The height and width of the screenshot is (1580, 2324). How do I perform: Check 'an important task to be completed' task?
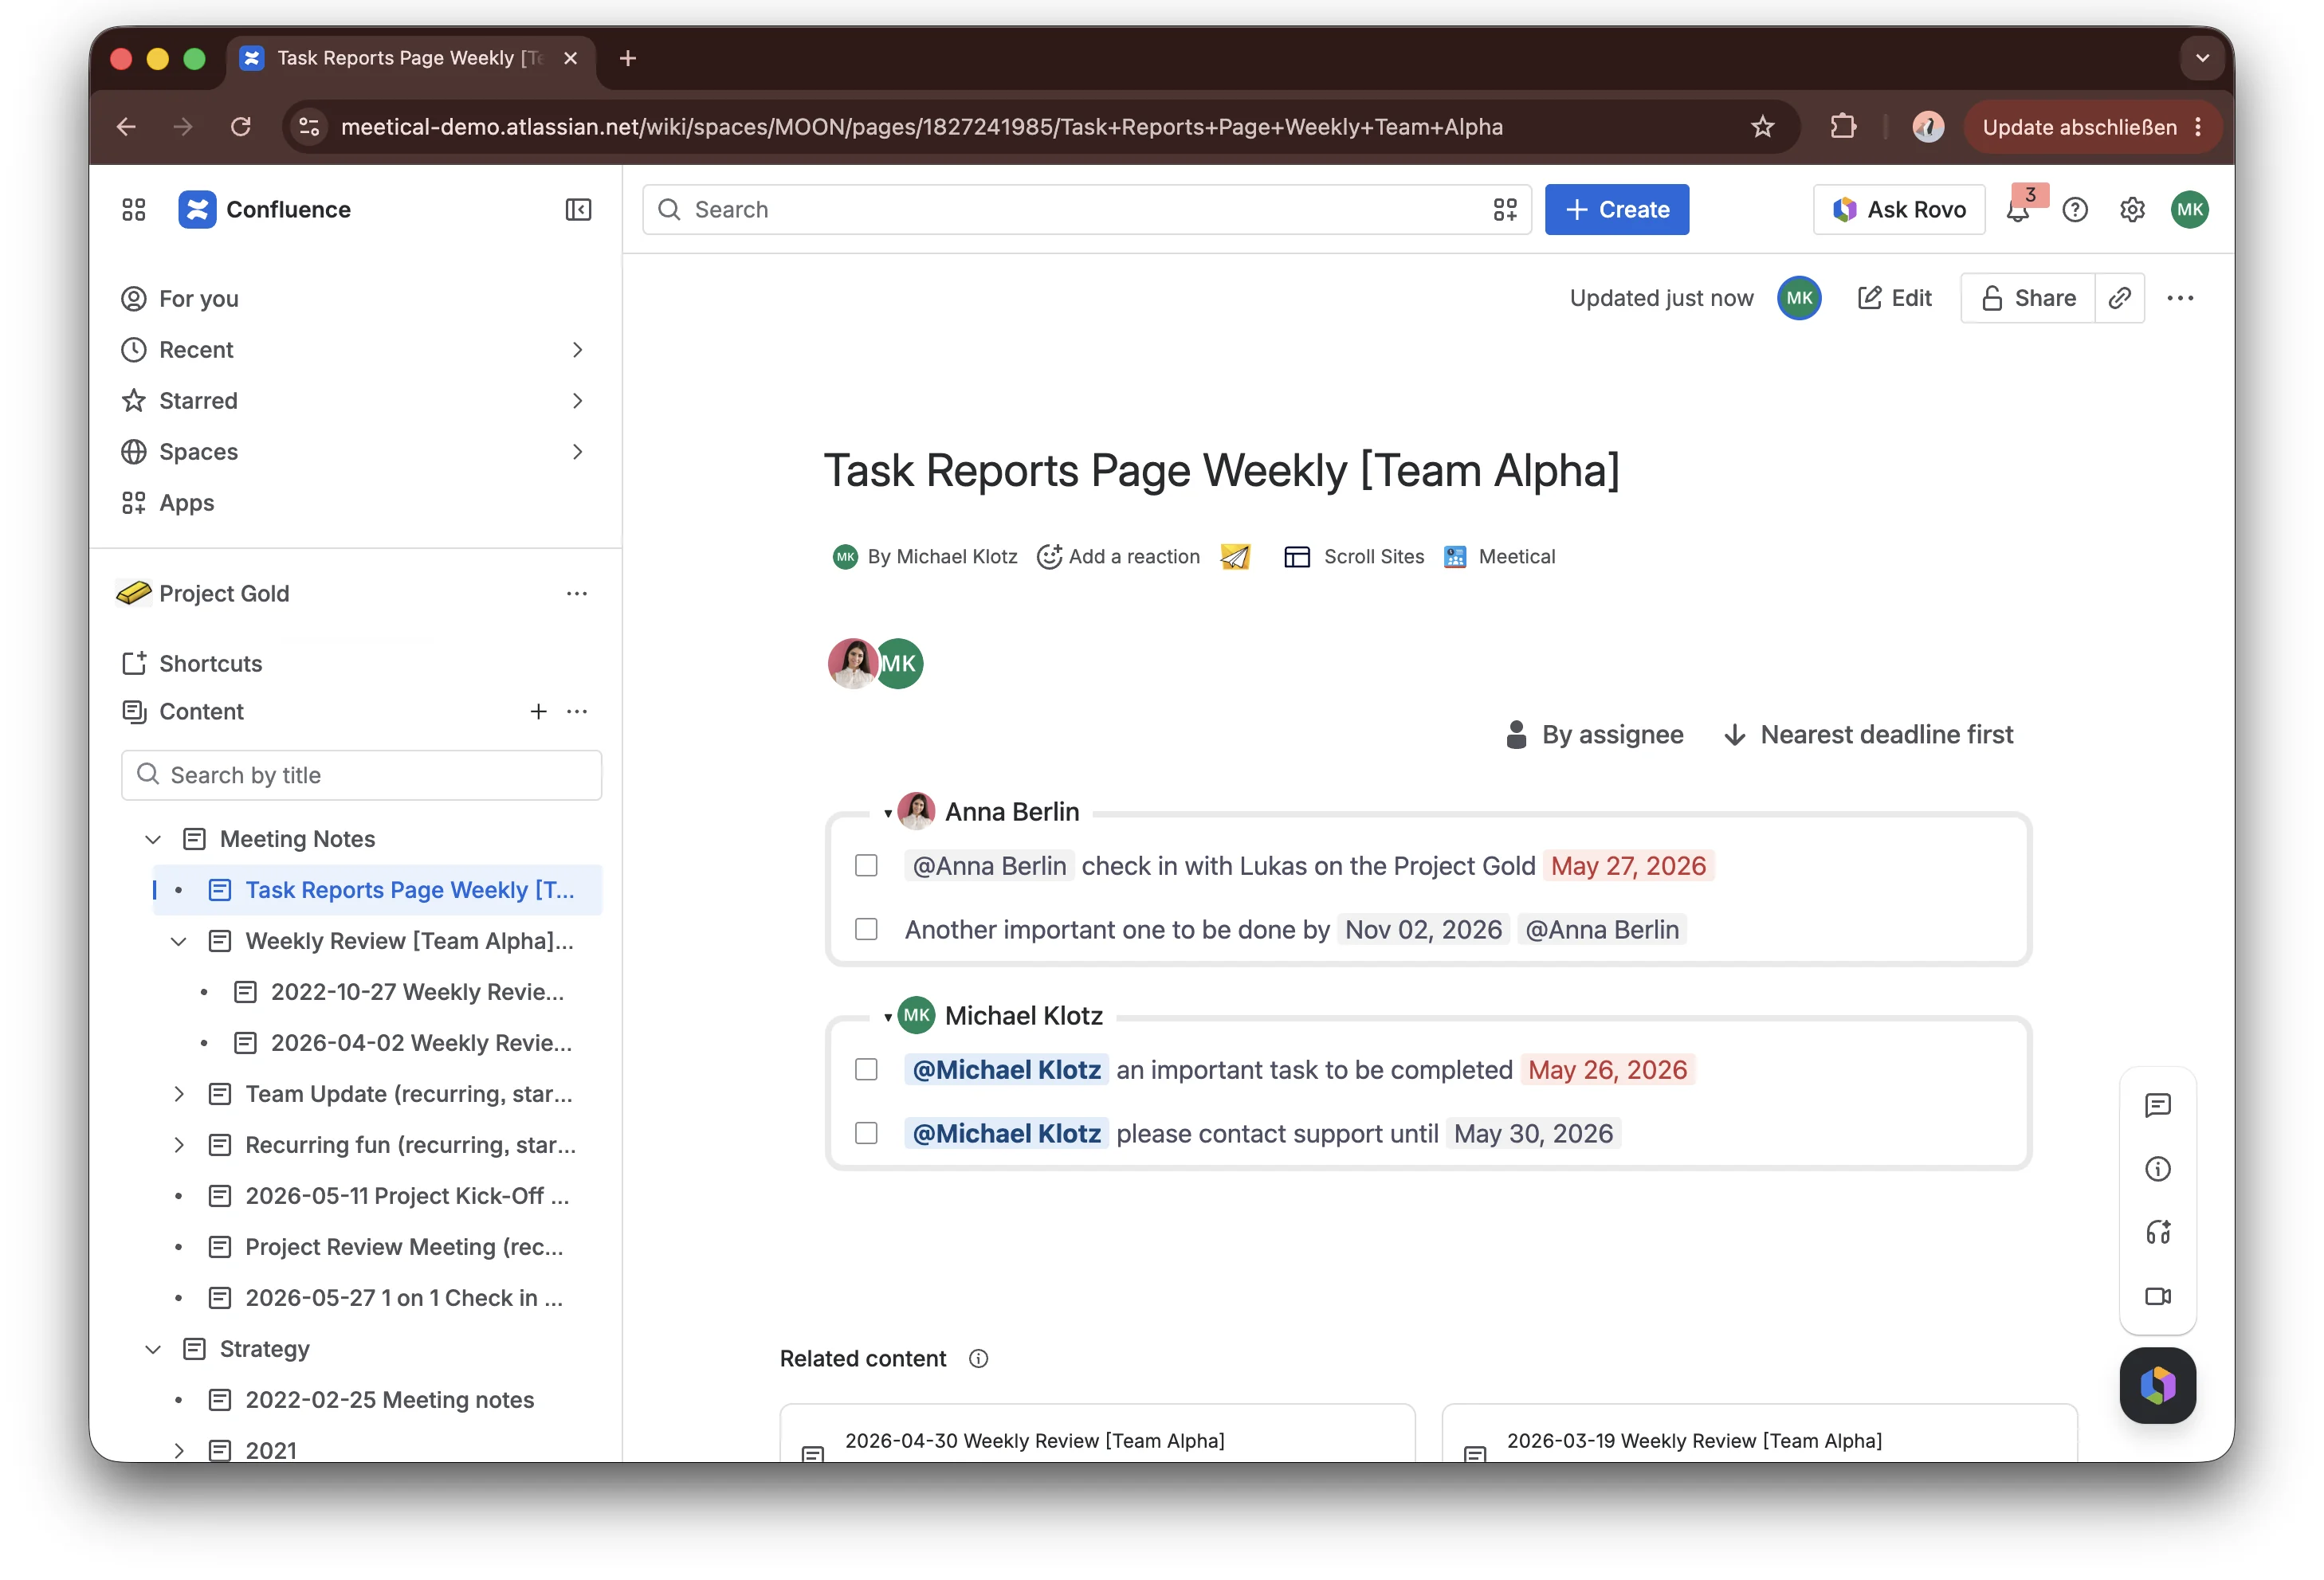tap(866, 1069)
